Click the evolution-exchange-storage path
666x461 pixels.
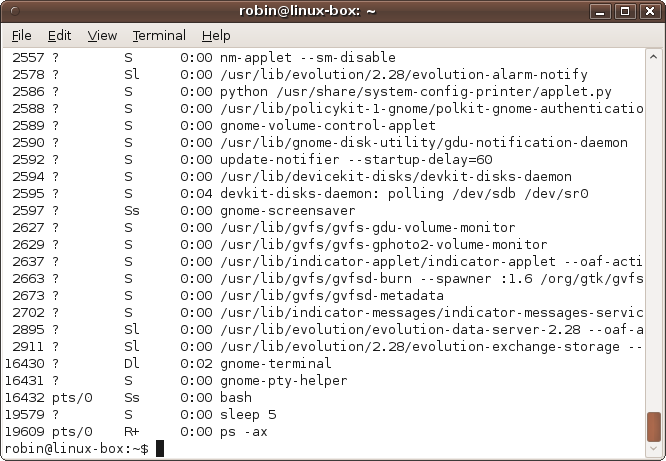click(x=432, y=346)
